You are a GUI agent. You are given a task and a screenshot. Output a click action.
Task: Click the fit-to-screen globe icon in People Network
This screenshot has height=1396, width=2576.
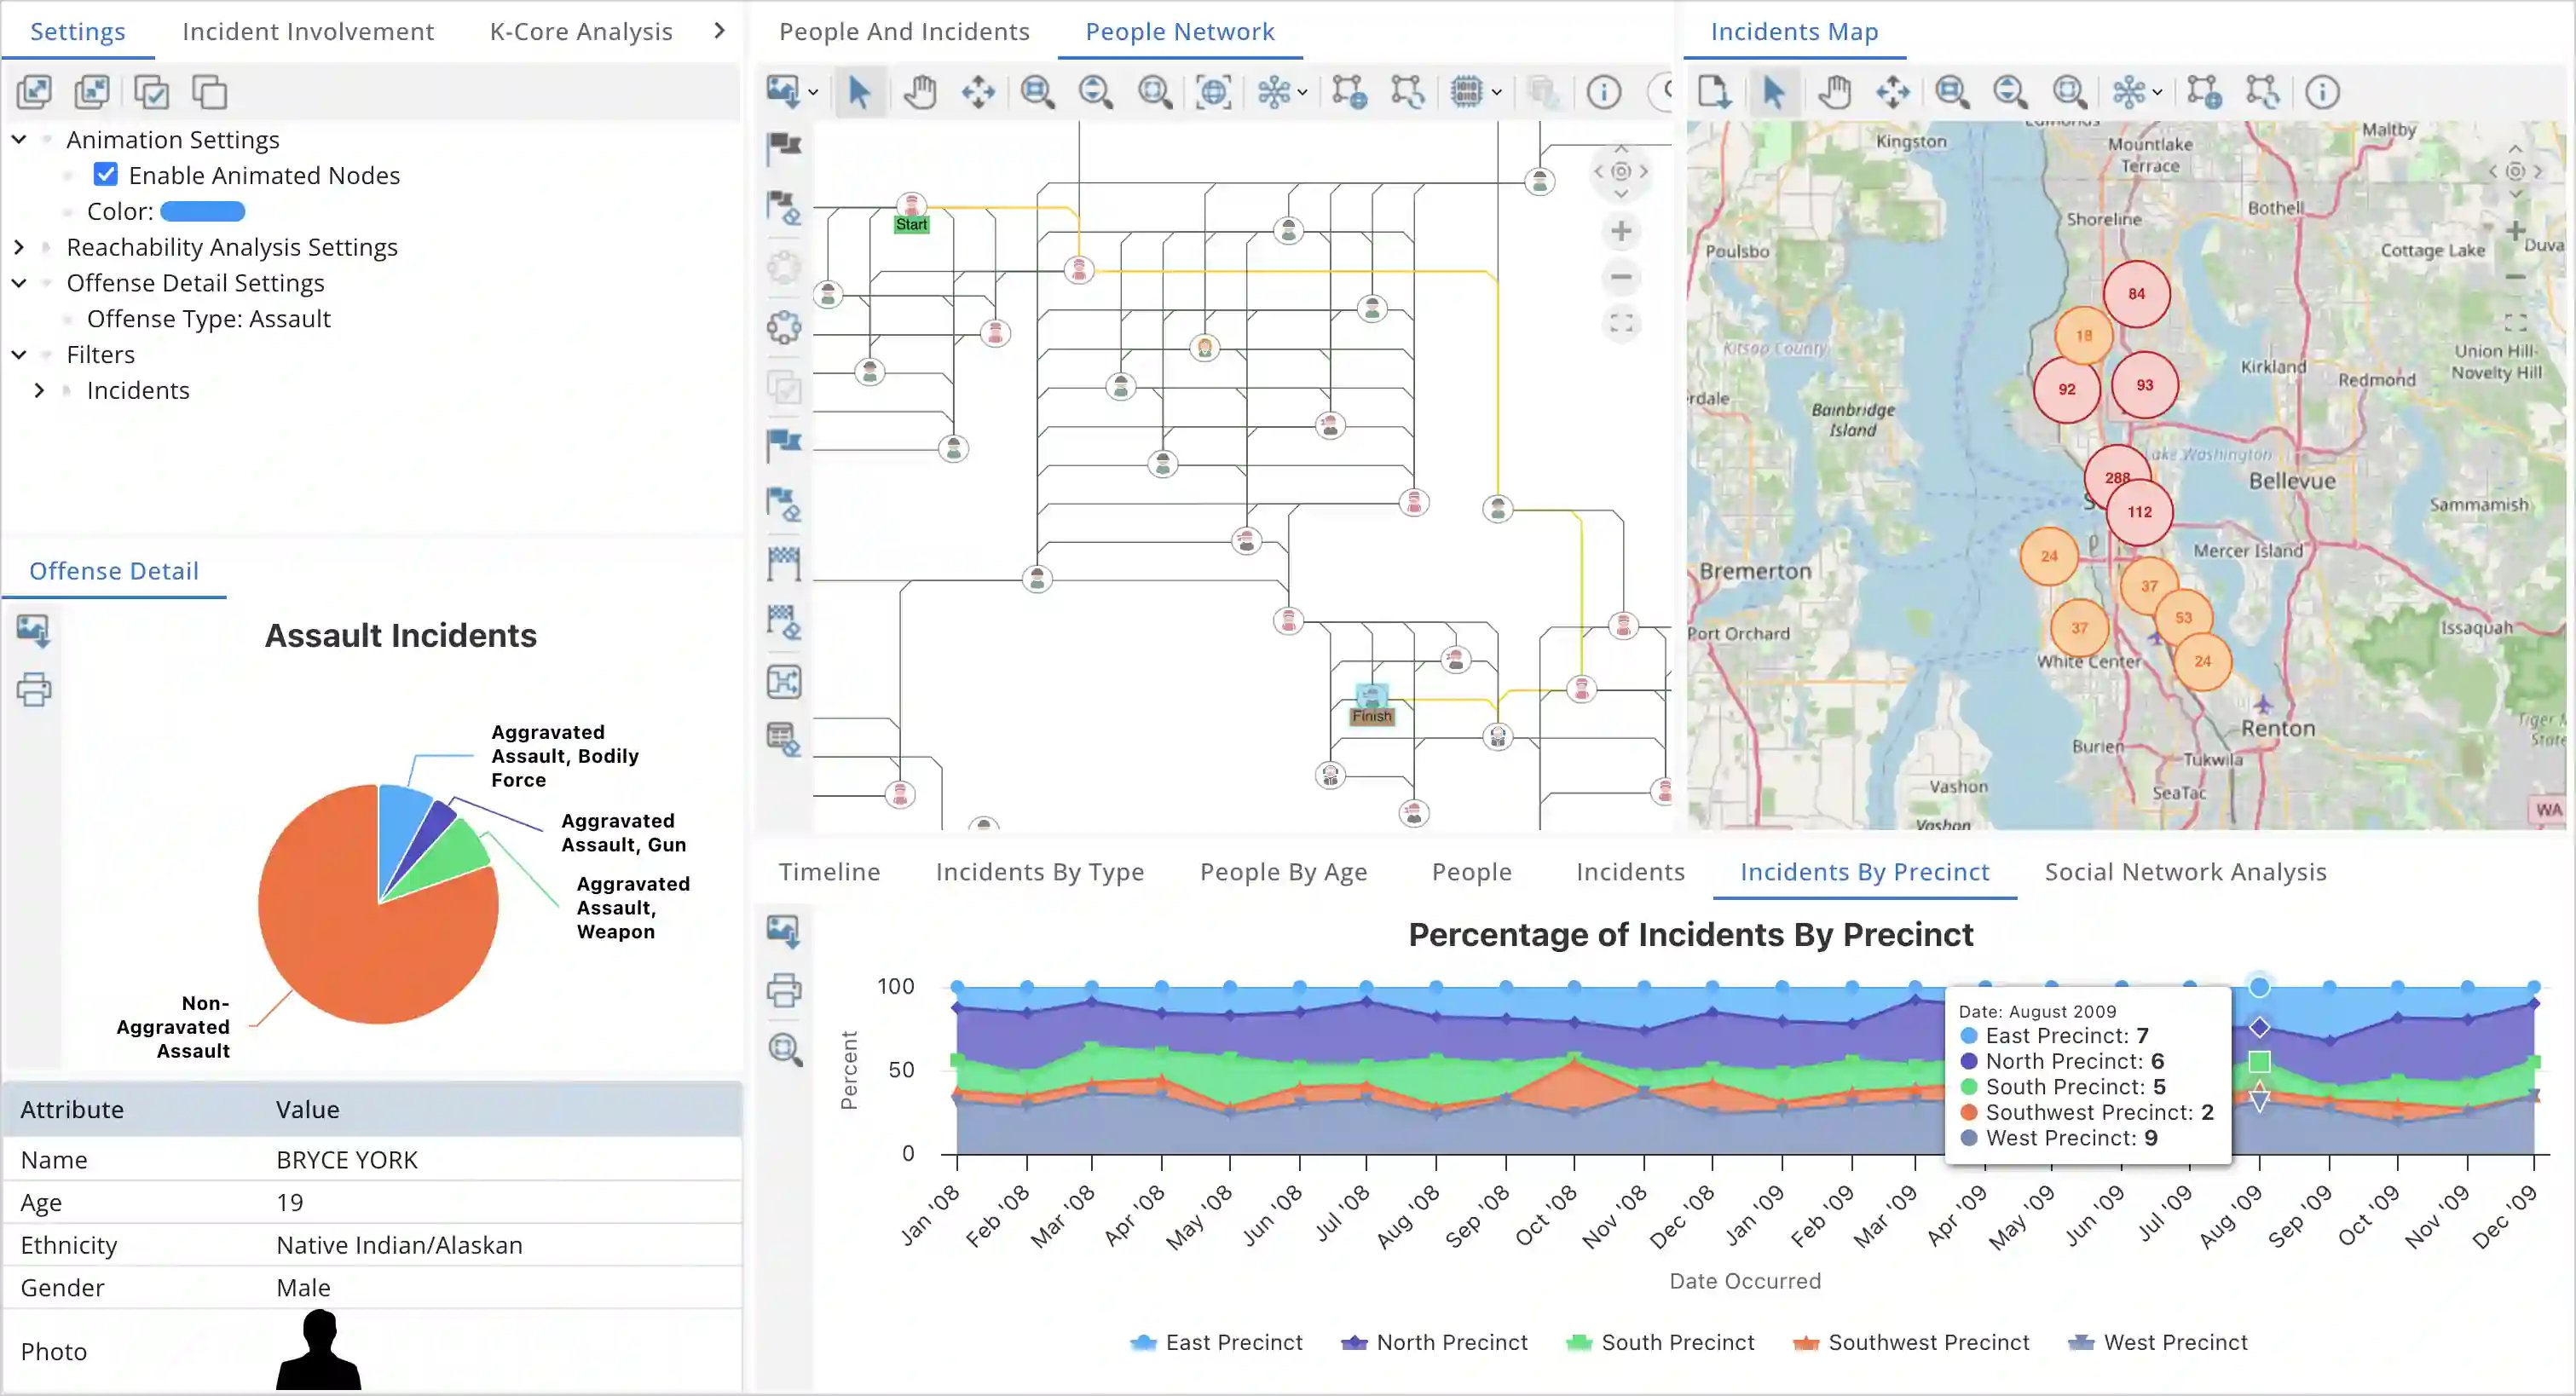coord(1213,92)
